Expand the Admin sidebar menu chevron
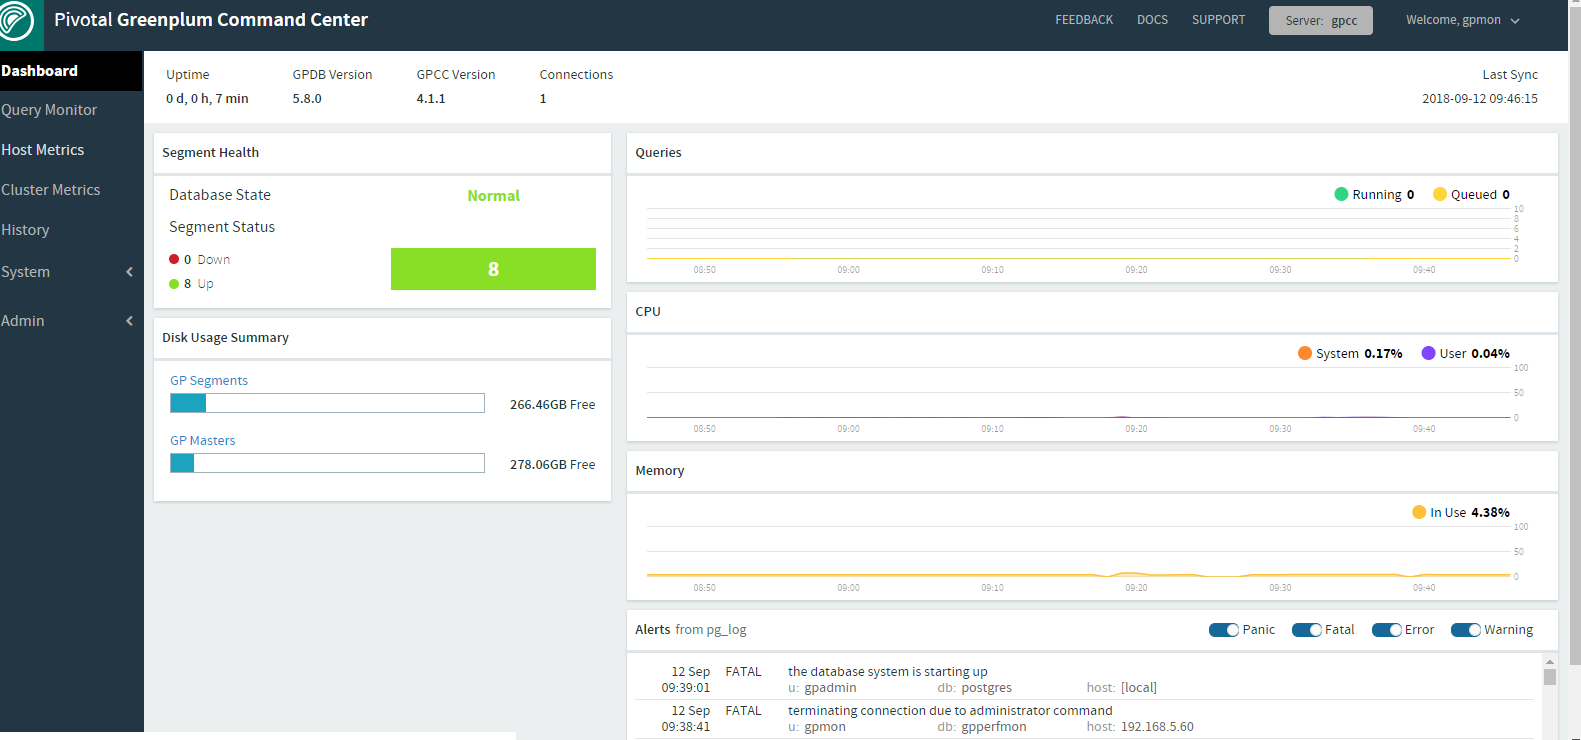 pos(129,321)
